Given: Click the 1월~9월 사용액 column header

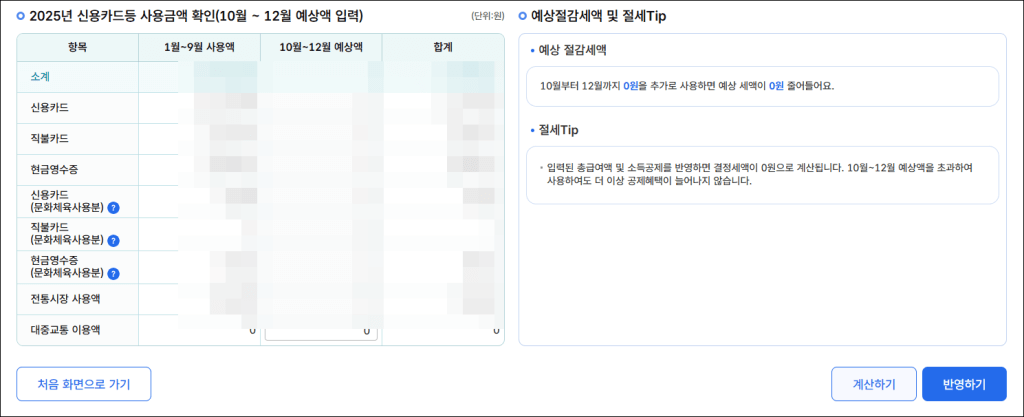Looking at the screenshot, I should pos(199,47).
